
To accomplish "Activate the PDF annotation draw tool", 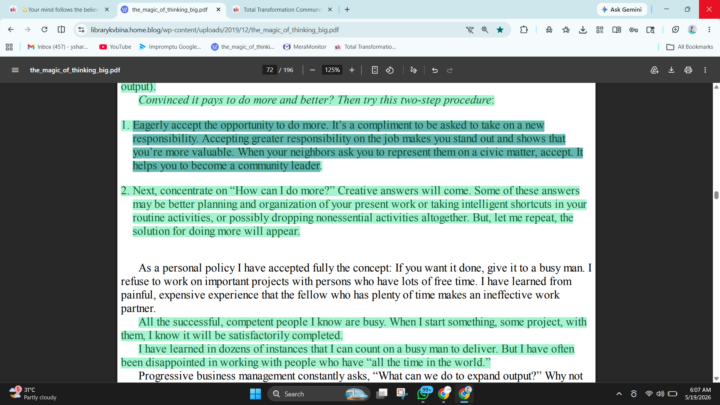I will pyautogui.click(x=414, y=70).
